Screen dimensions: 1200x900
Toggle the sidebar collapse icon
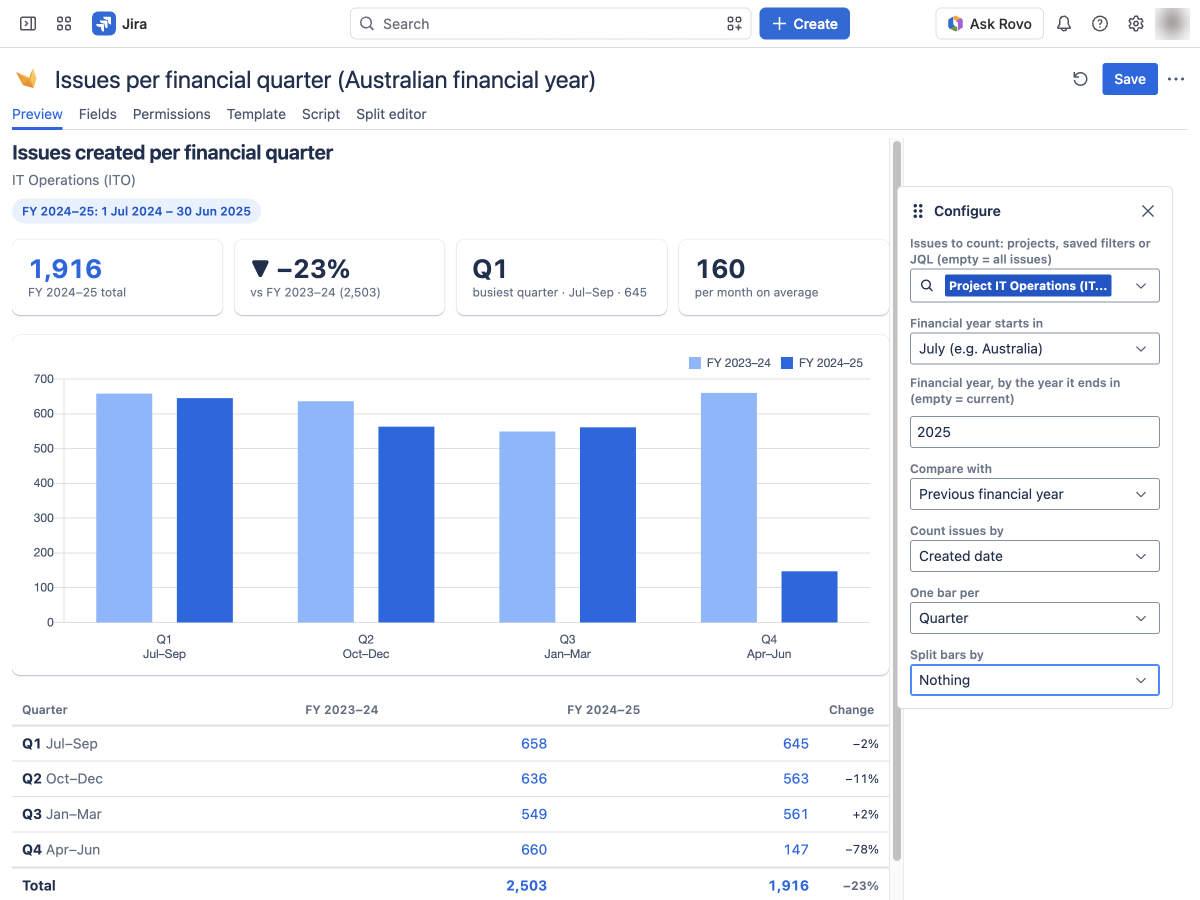[x=28, y=23]
